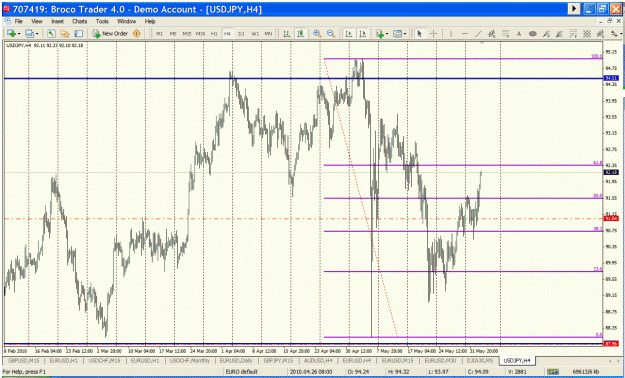Select the Equidistant Channel tool
Viewport: 625px width, 378px height.
[x=491, y=34]
